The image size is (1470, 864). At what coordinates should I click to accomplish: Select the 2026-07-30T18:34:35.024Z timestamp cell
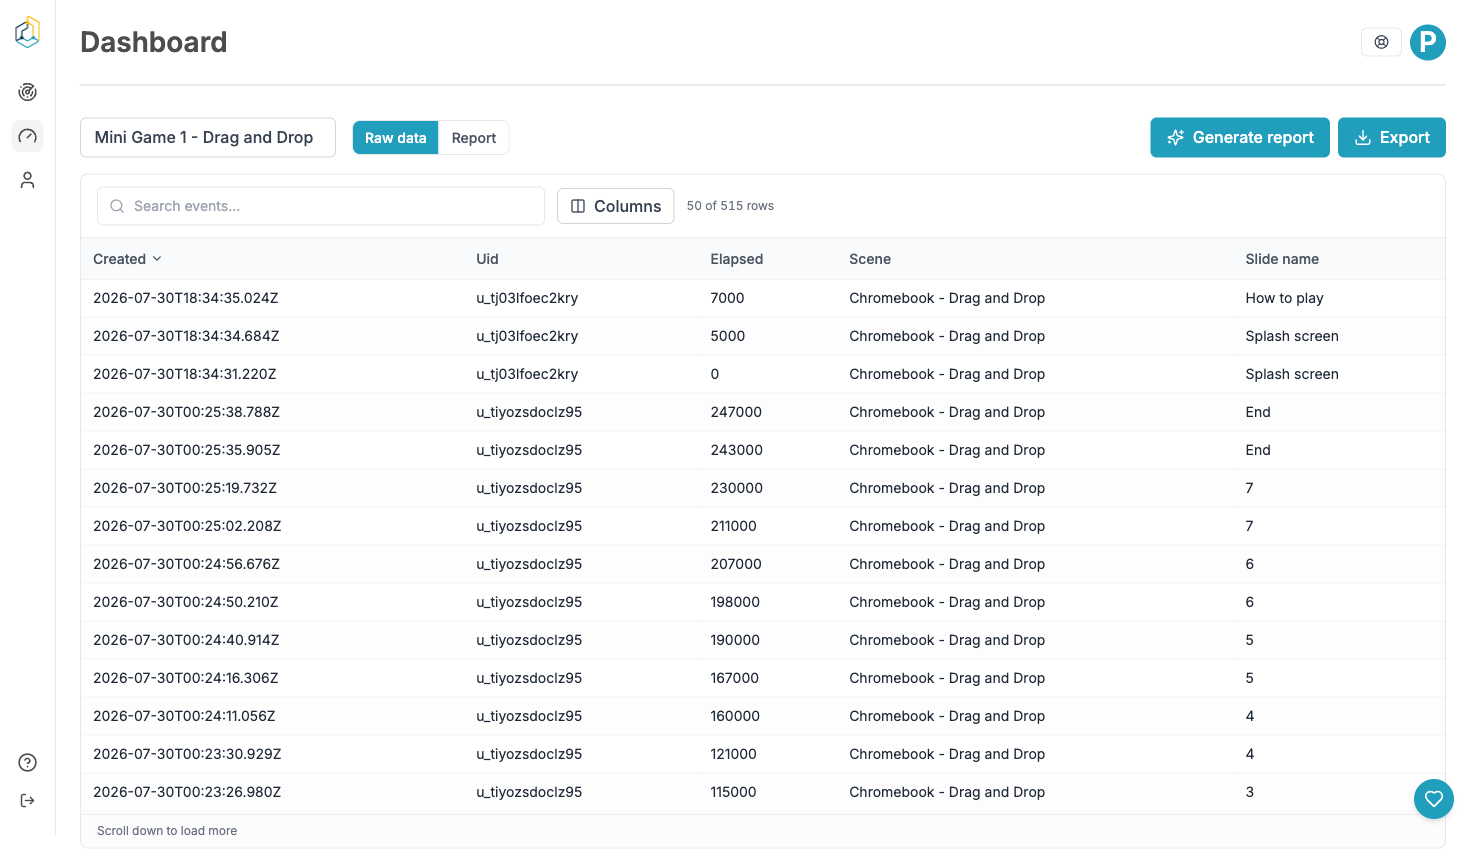pyautogui.click(x=186, y=298)
